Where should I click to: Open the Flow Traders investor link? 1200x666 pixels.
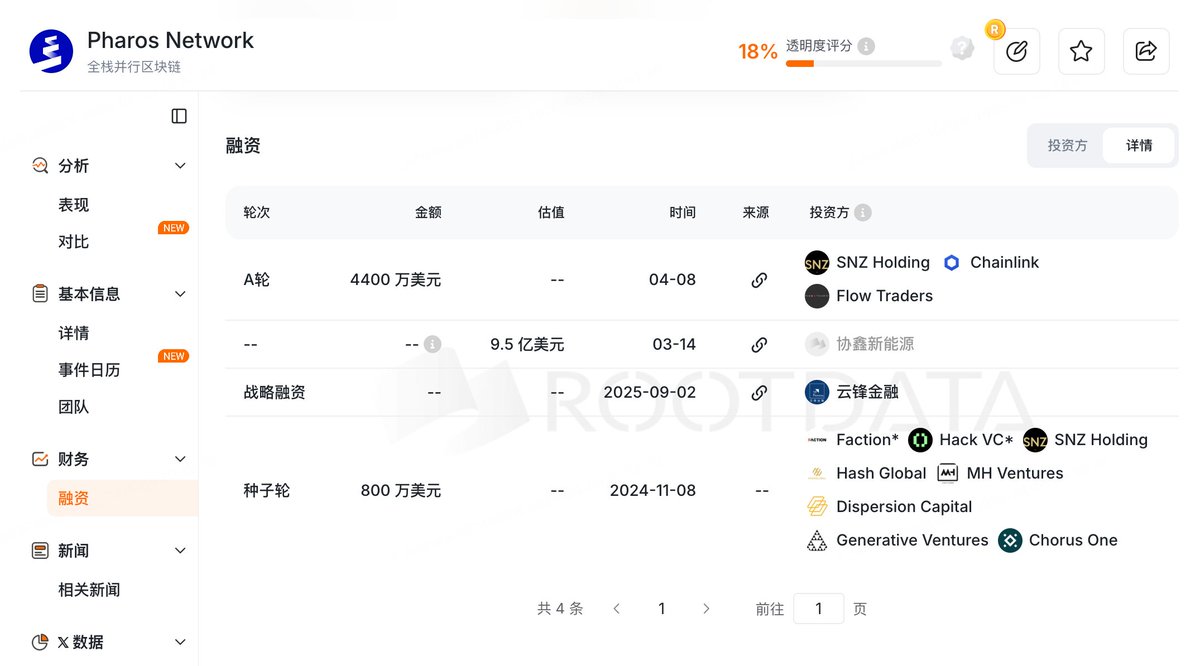pyautogui.click(x=884, y=296)
